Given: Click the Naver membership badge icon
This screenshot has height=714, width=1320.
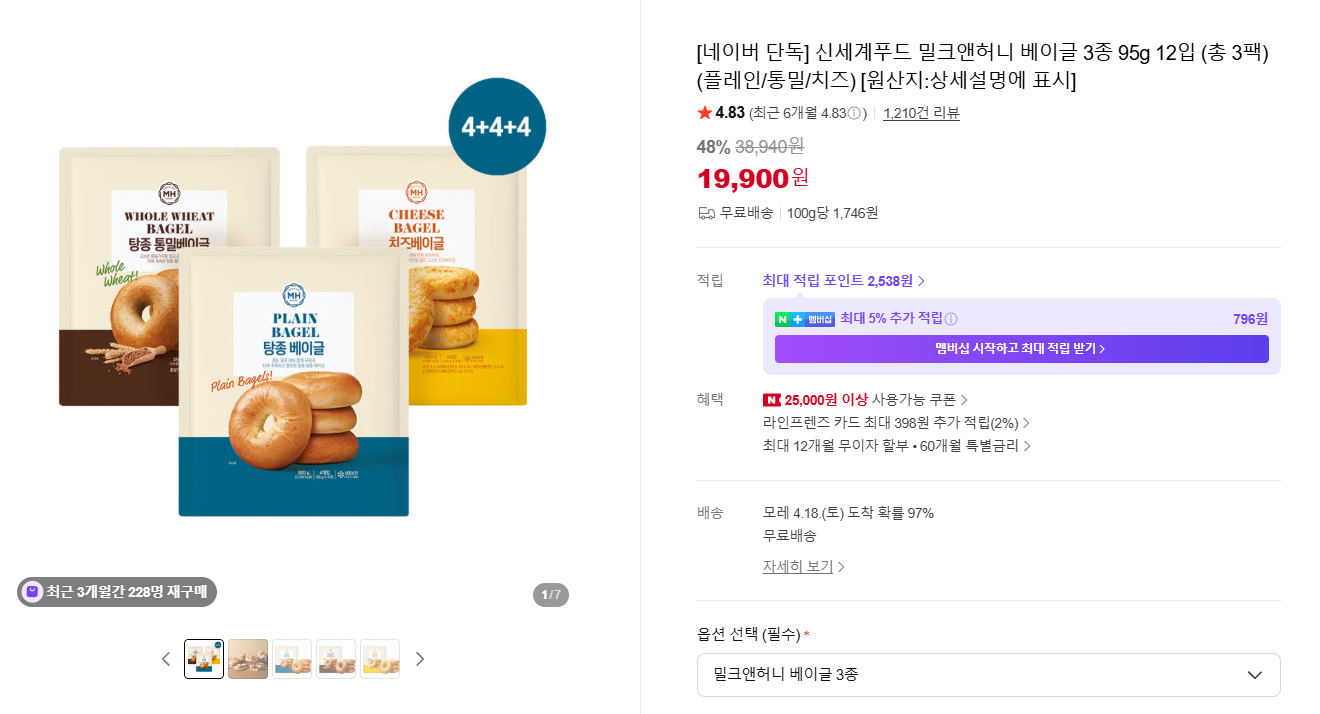Looking at the screenshot, I should [x=804, y=319].
